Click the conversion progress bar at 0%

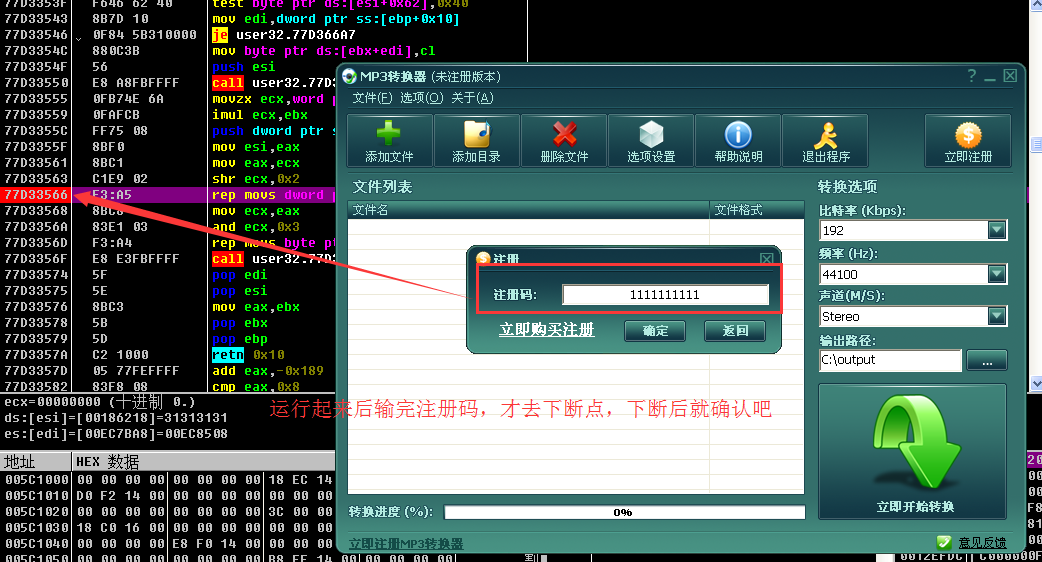pyautogui.click(x=624, y=512)
